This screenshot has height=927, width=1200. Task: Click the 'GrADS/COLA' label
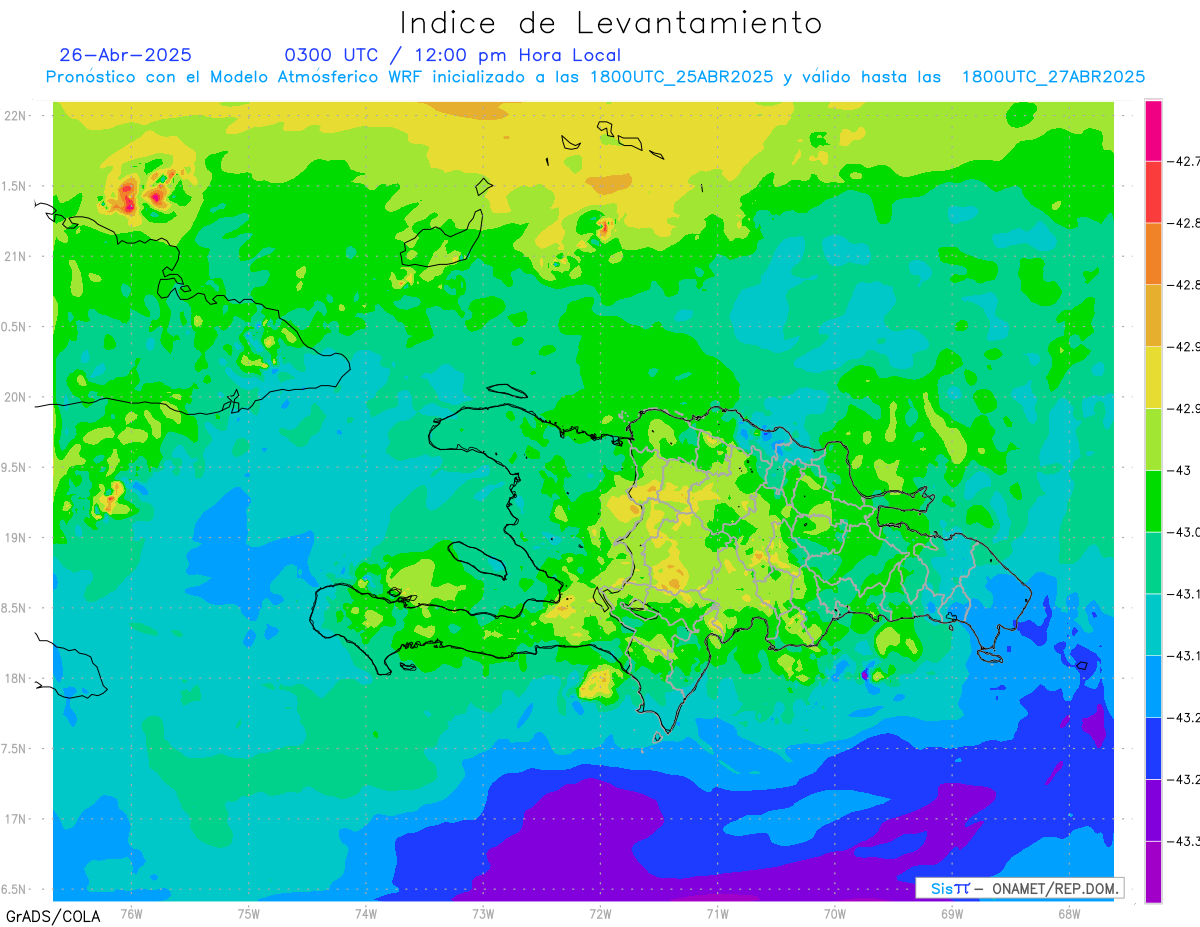[53, 916]
